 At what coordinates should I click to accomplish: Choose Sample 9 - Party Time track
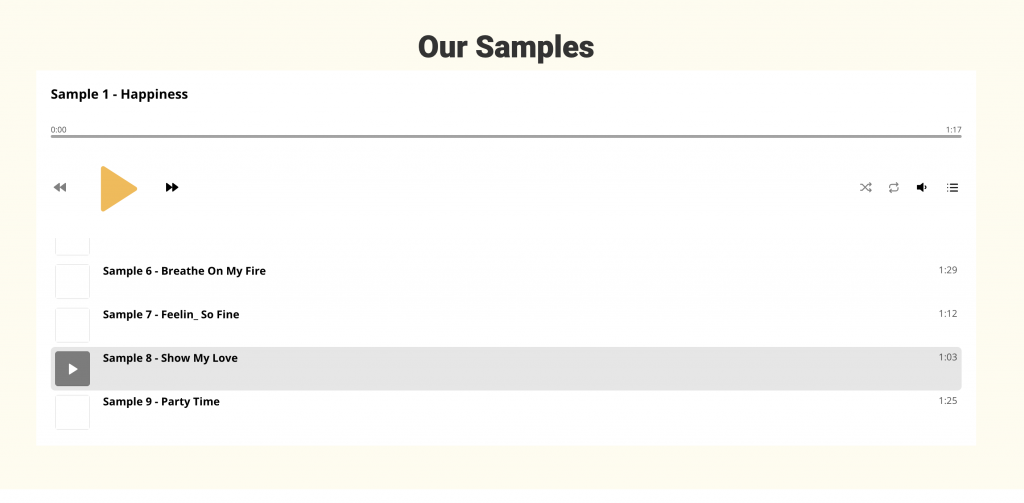506,412
